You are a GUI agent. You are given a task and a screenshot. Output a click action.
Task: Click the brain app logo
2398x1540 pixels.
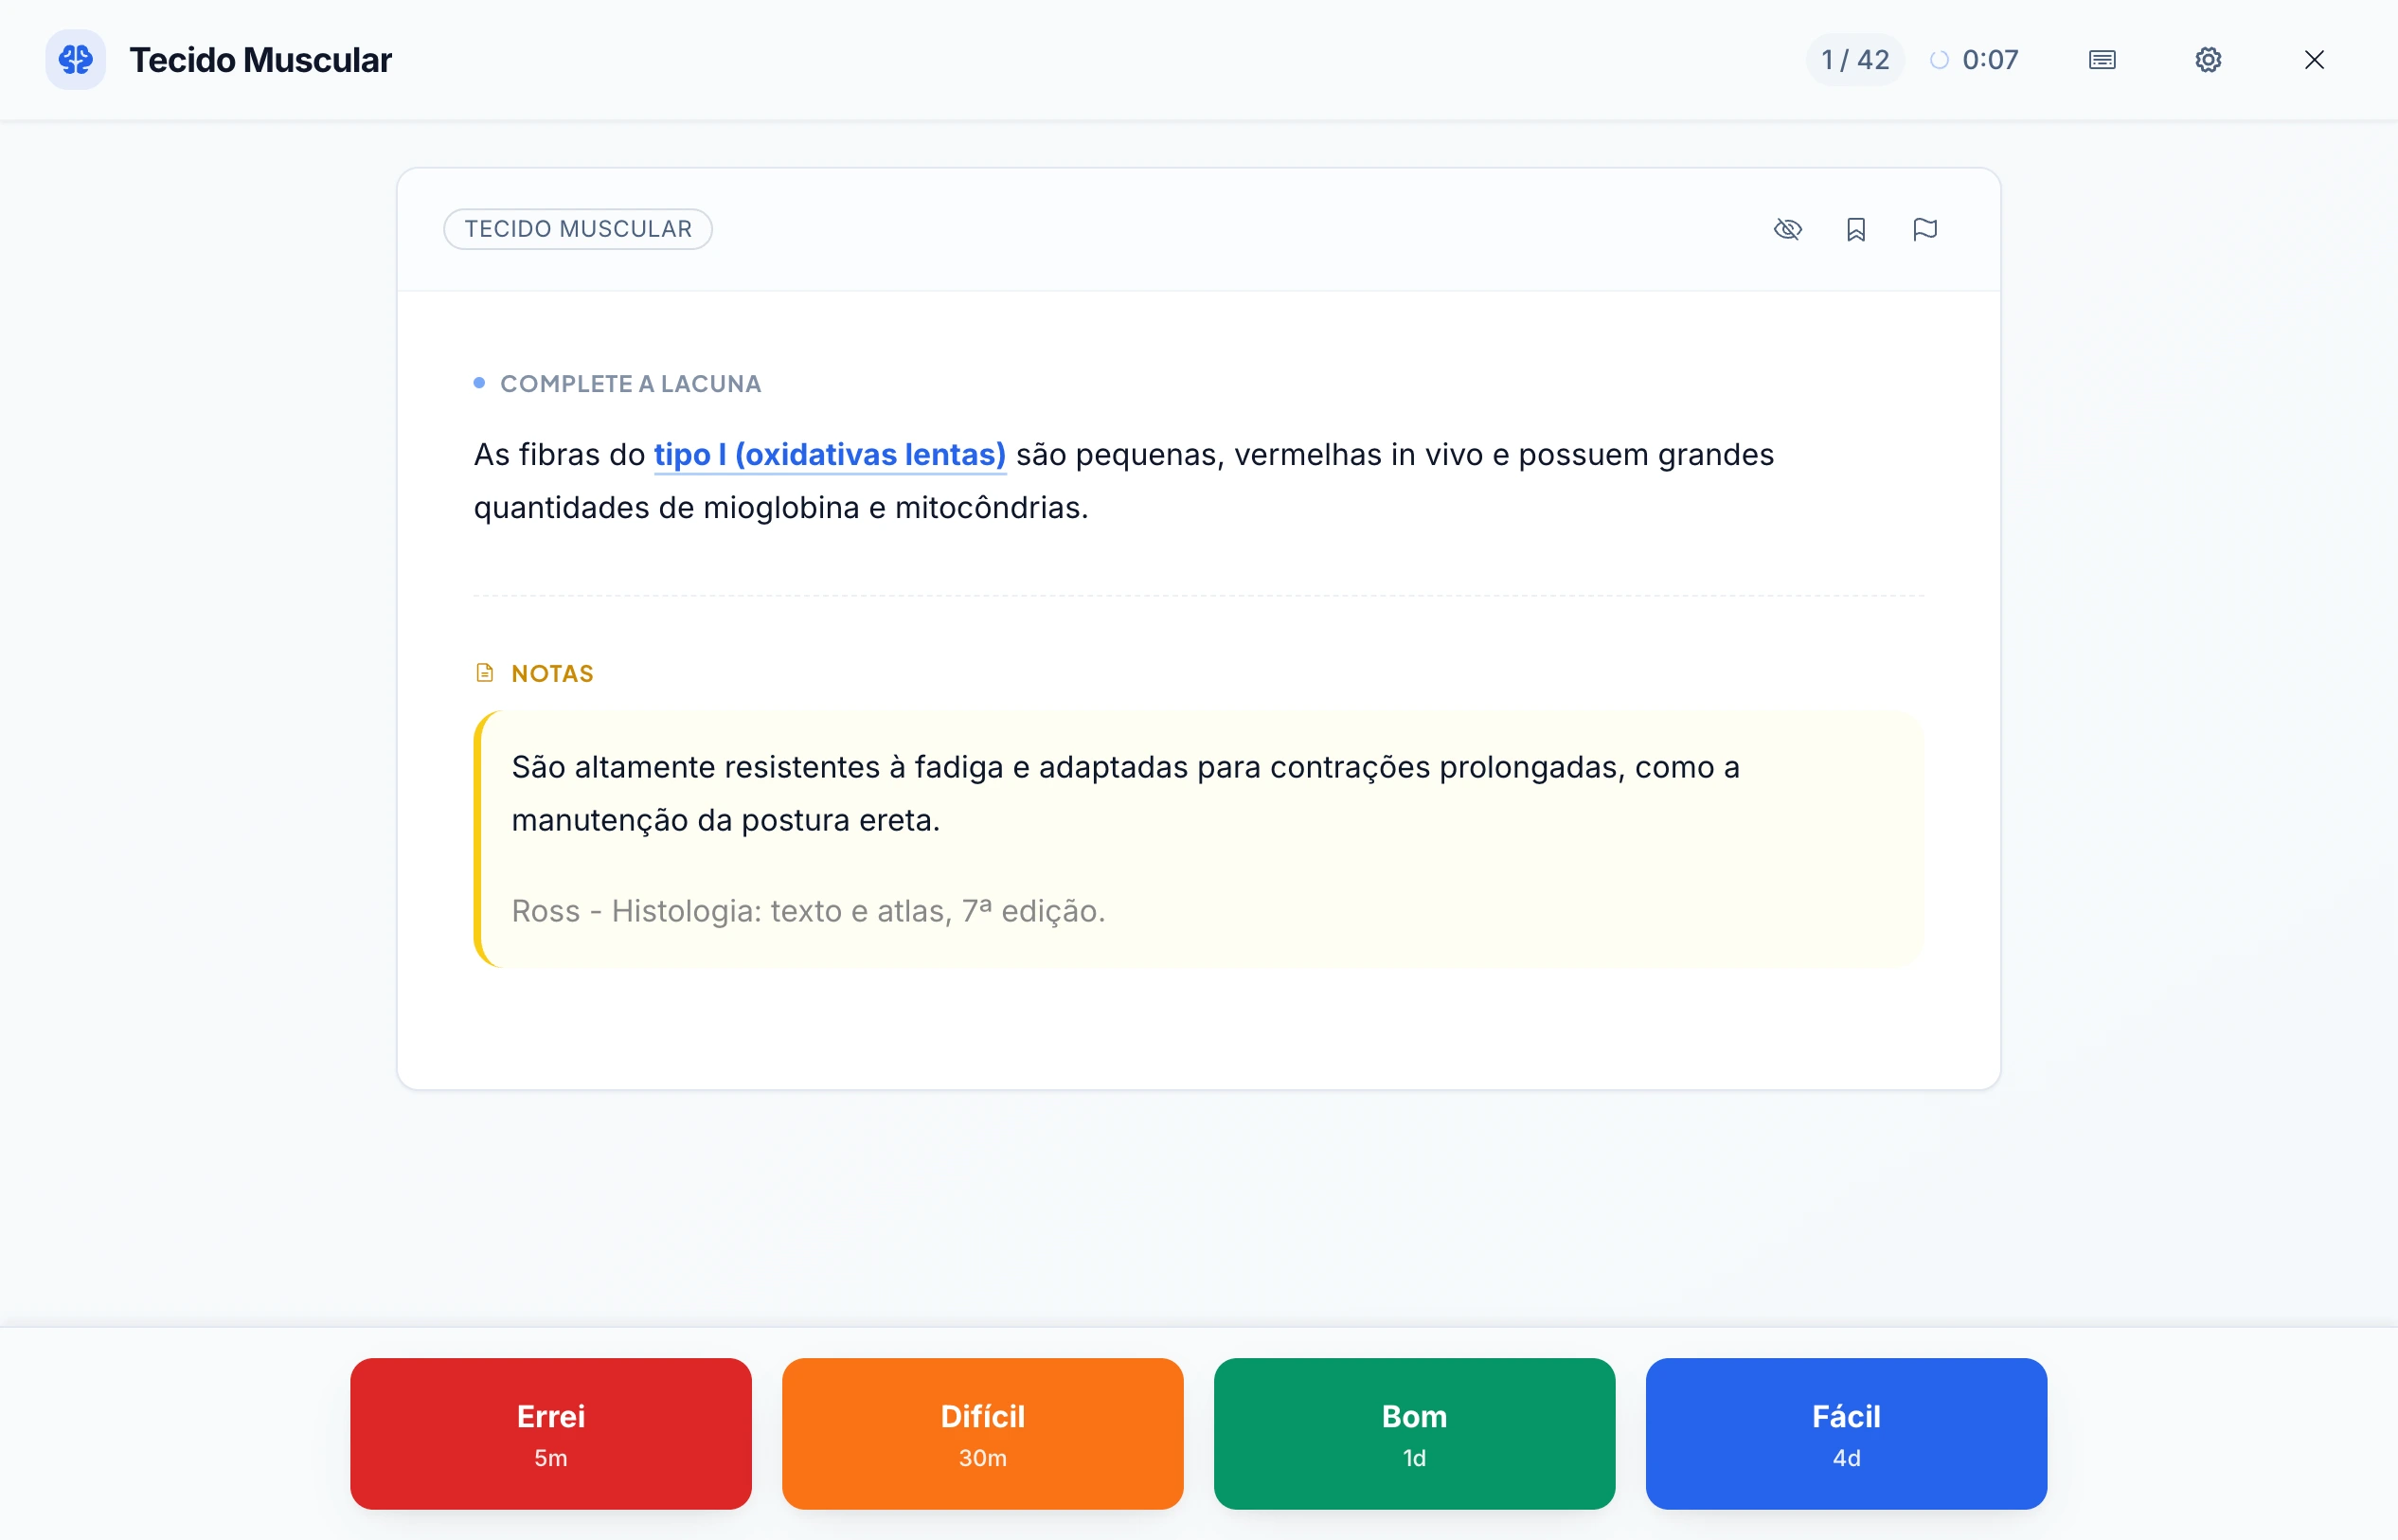pyautogui.click(x=75, y=59)
